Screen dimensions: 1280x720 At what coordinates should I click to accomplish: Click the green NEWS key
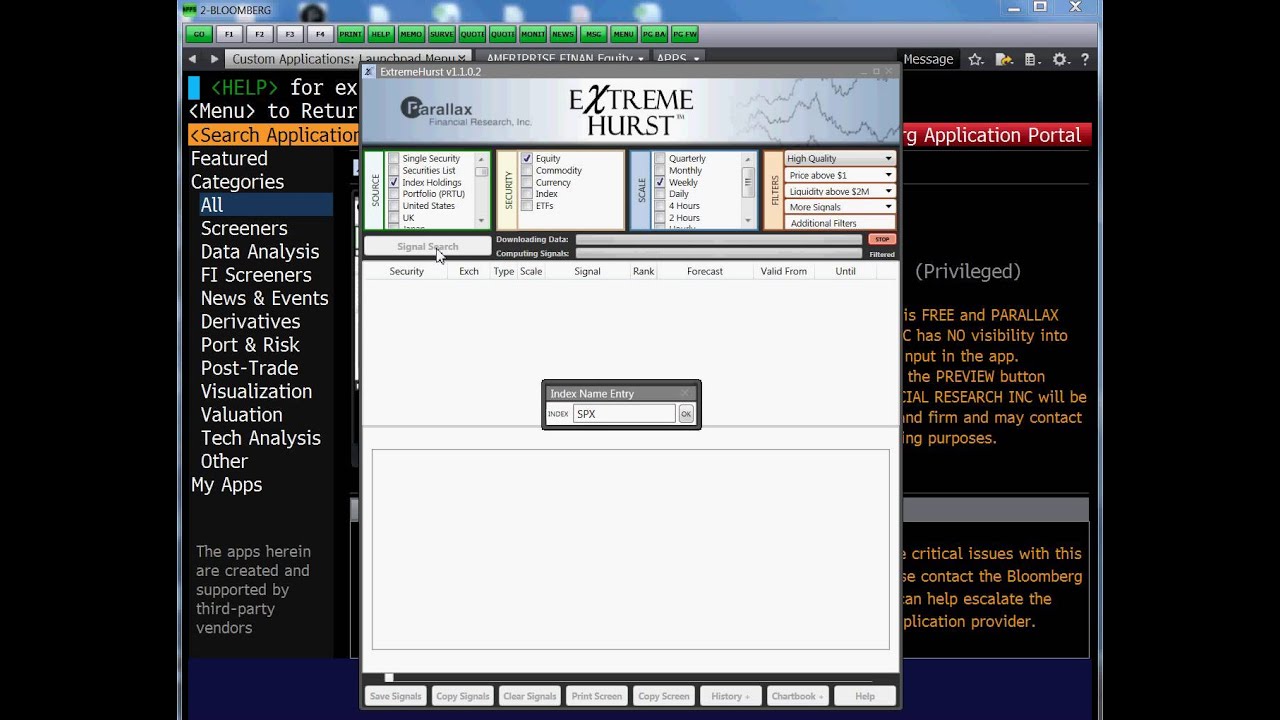click(563, 34)
